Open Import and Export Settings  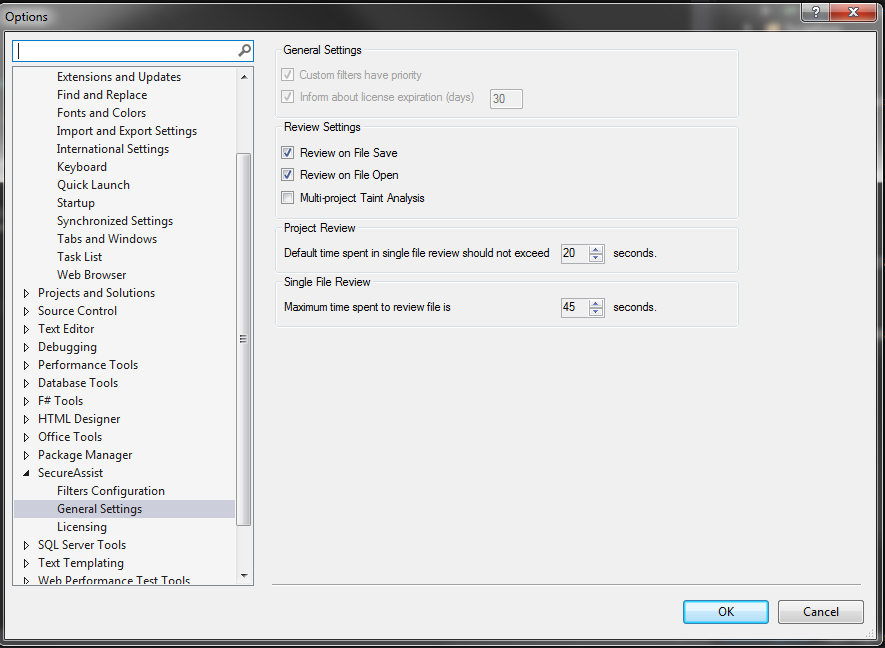(x=127, y=131)
